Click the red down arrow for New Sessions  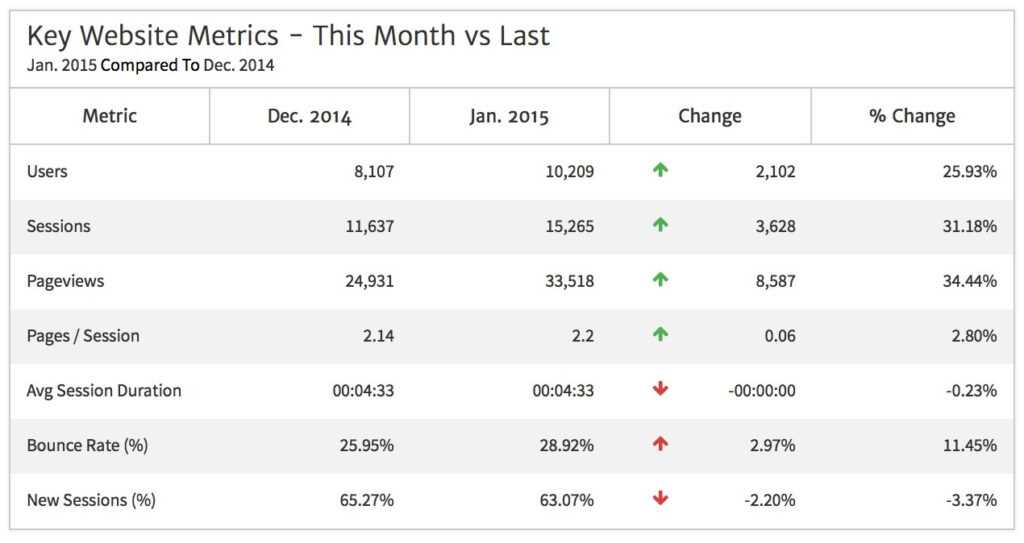point(660,499)
